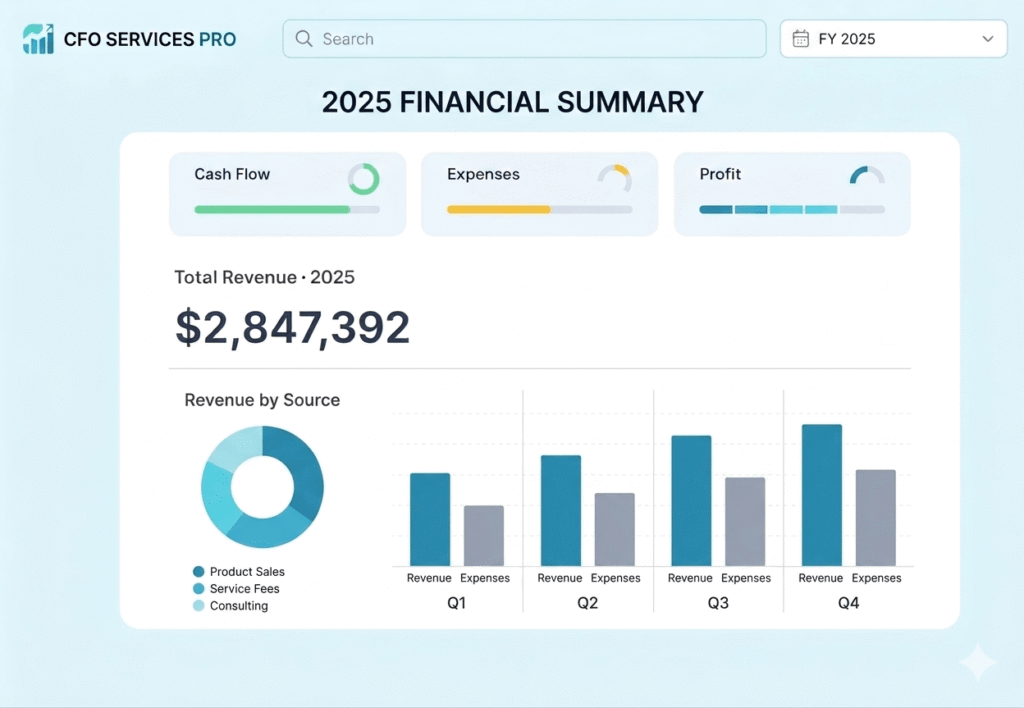
Task: Select the Q1 quarter label
Action: coord(456,603)
